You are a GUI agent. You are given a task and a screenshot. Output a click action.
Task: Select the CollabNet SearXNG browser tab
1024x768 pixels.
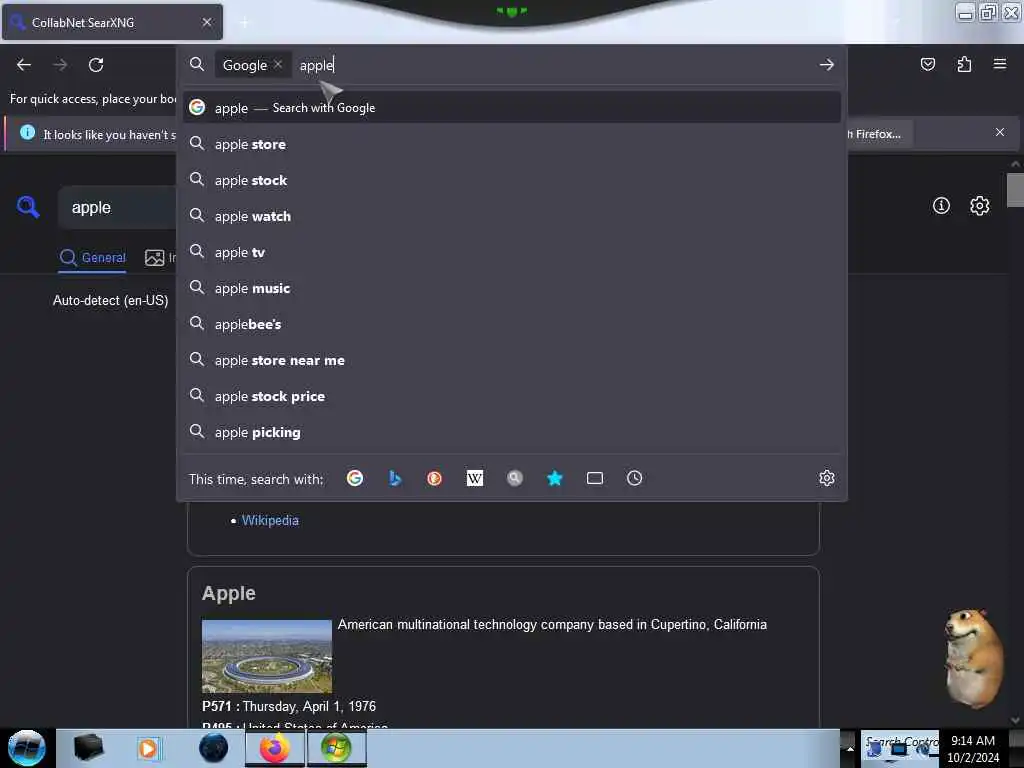click(112, 22)
